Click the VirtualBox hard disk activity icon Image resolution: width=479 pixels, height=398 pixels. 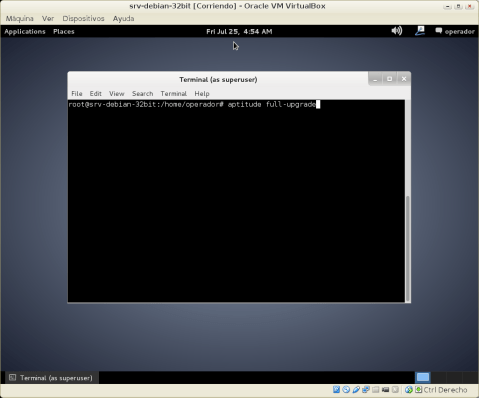pyautogui.click(x=336, y=390)
